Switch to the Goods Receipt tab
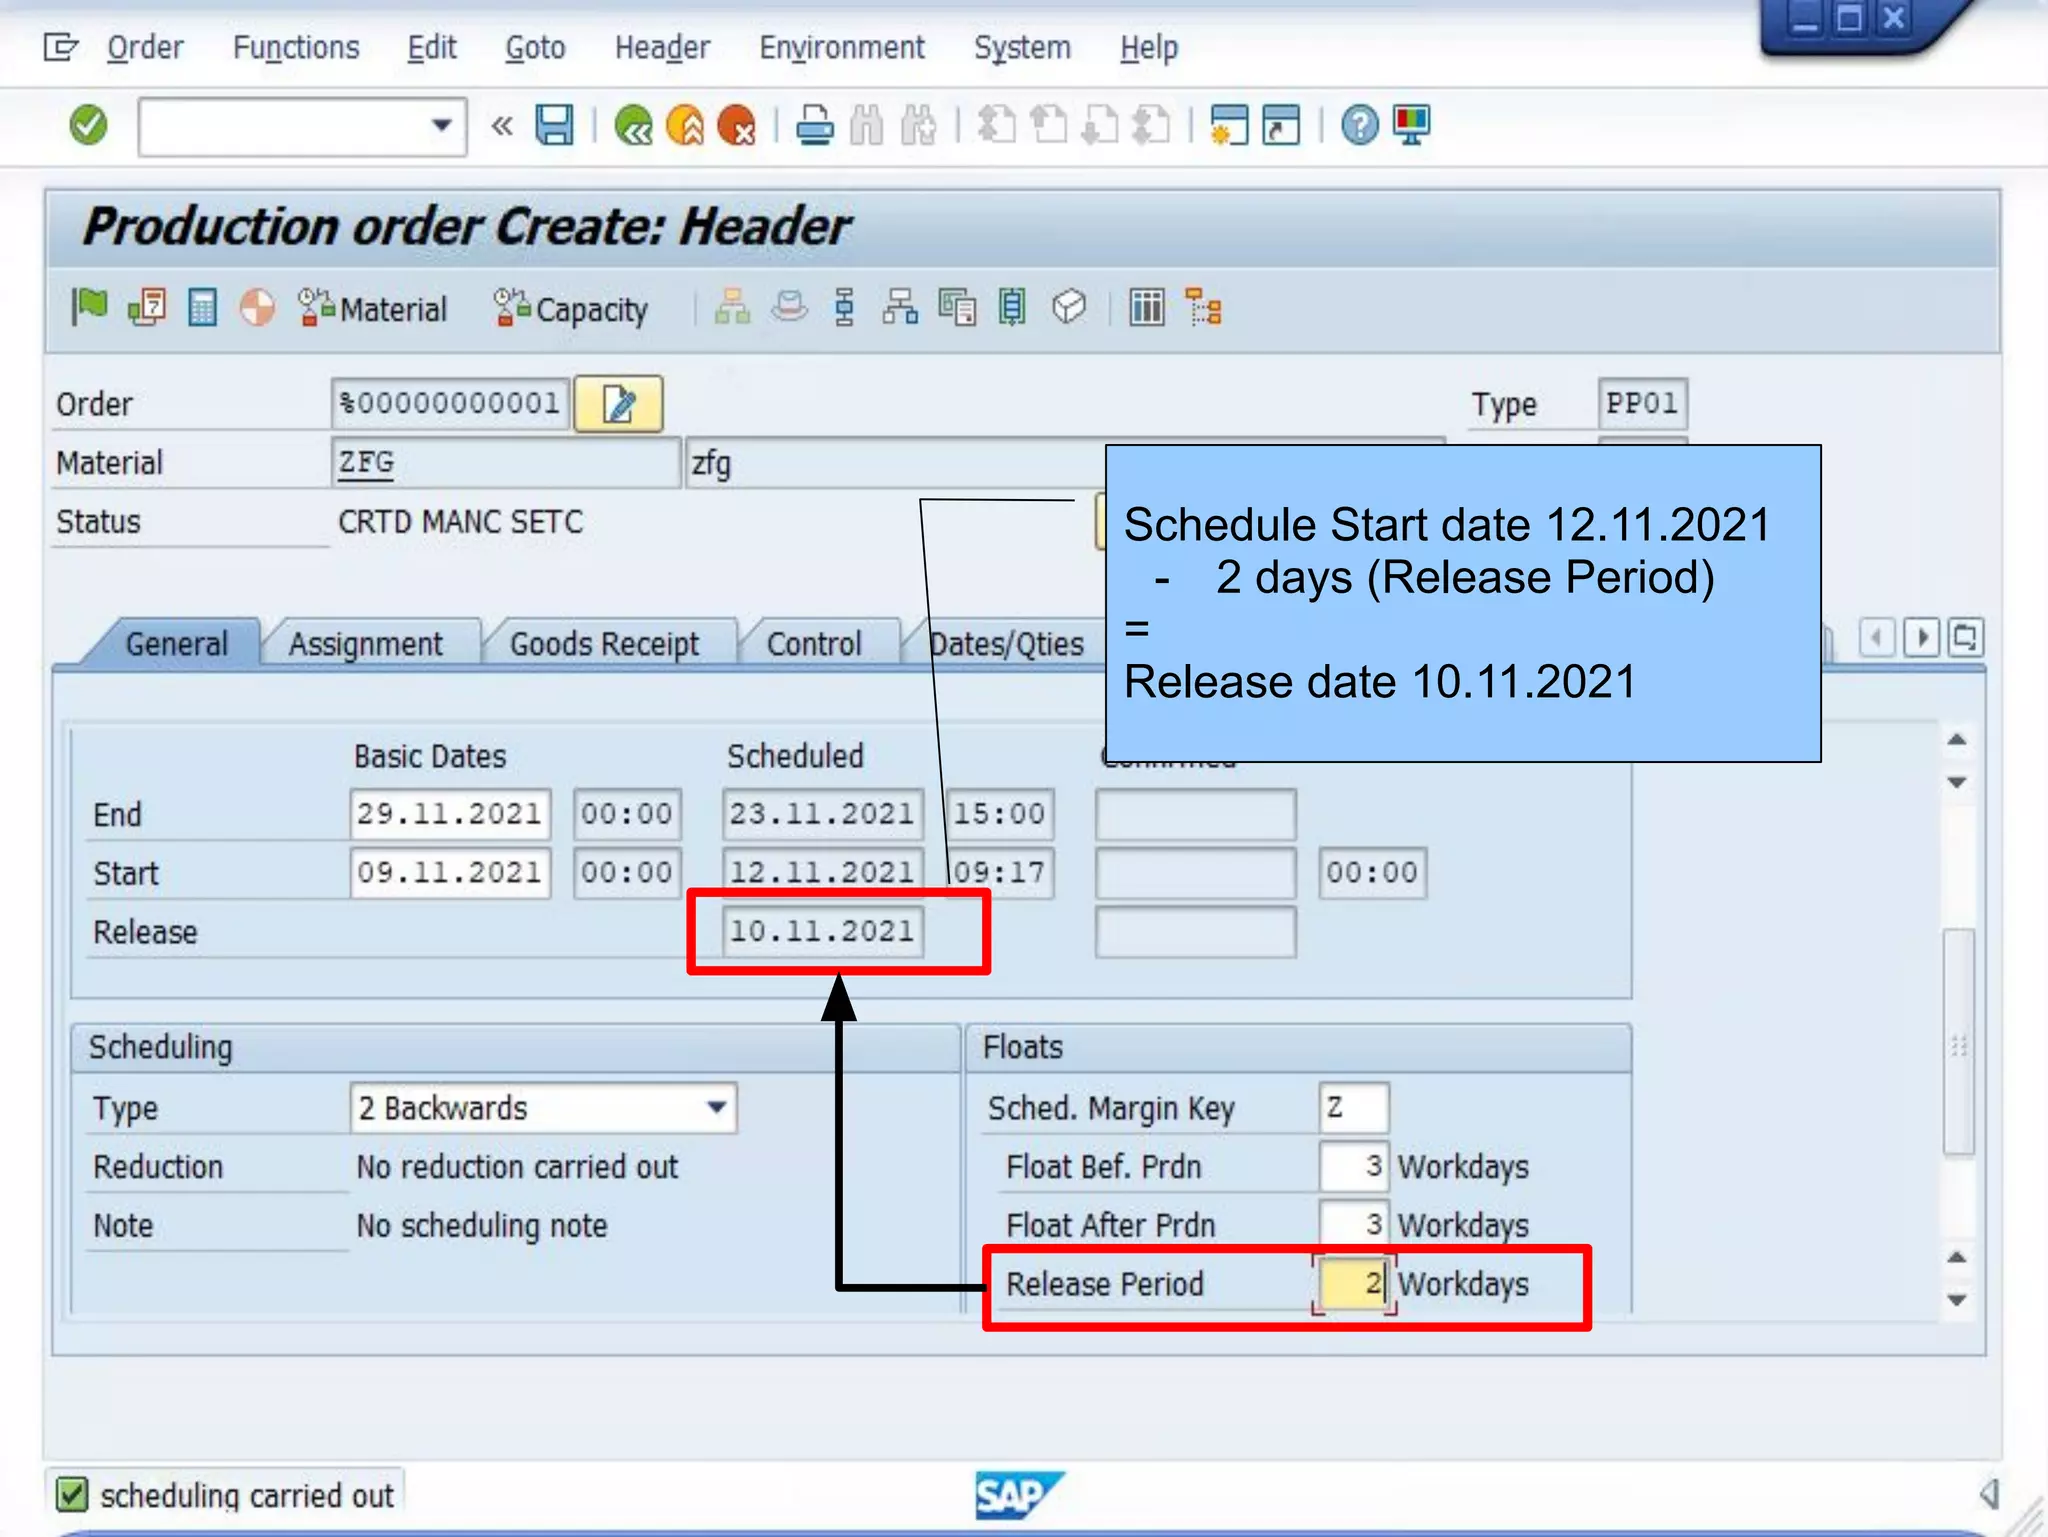Image resolution: width=2048 pixels, height=1537 pixels. [604, 644]
